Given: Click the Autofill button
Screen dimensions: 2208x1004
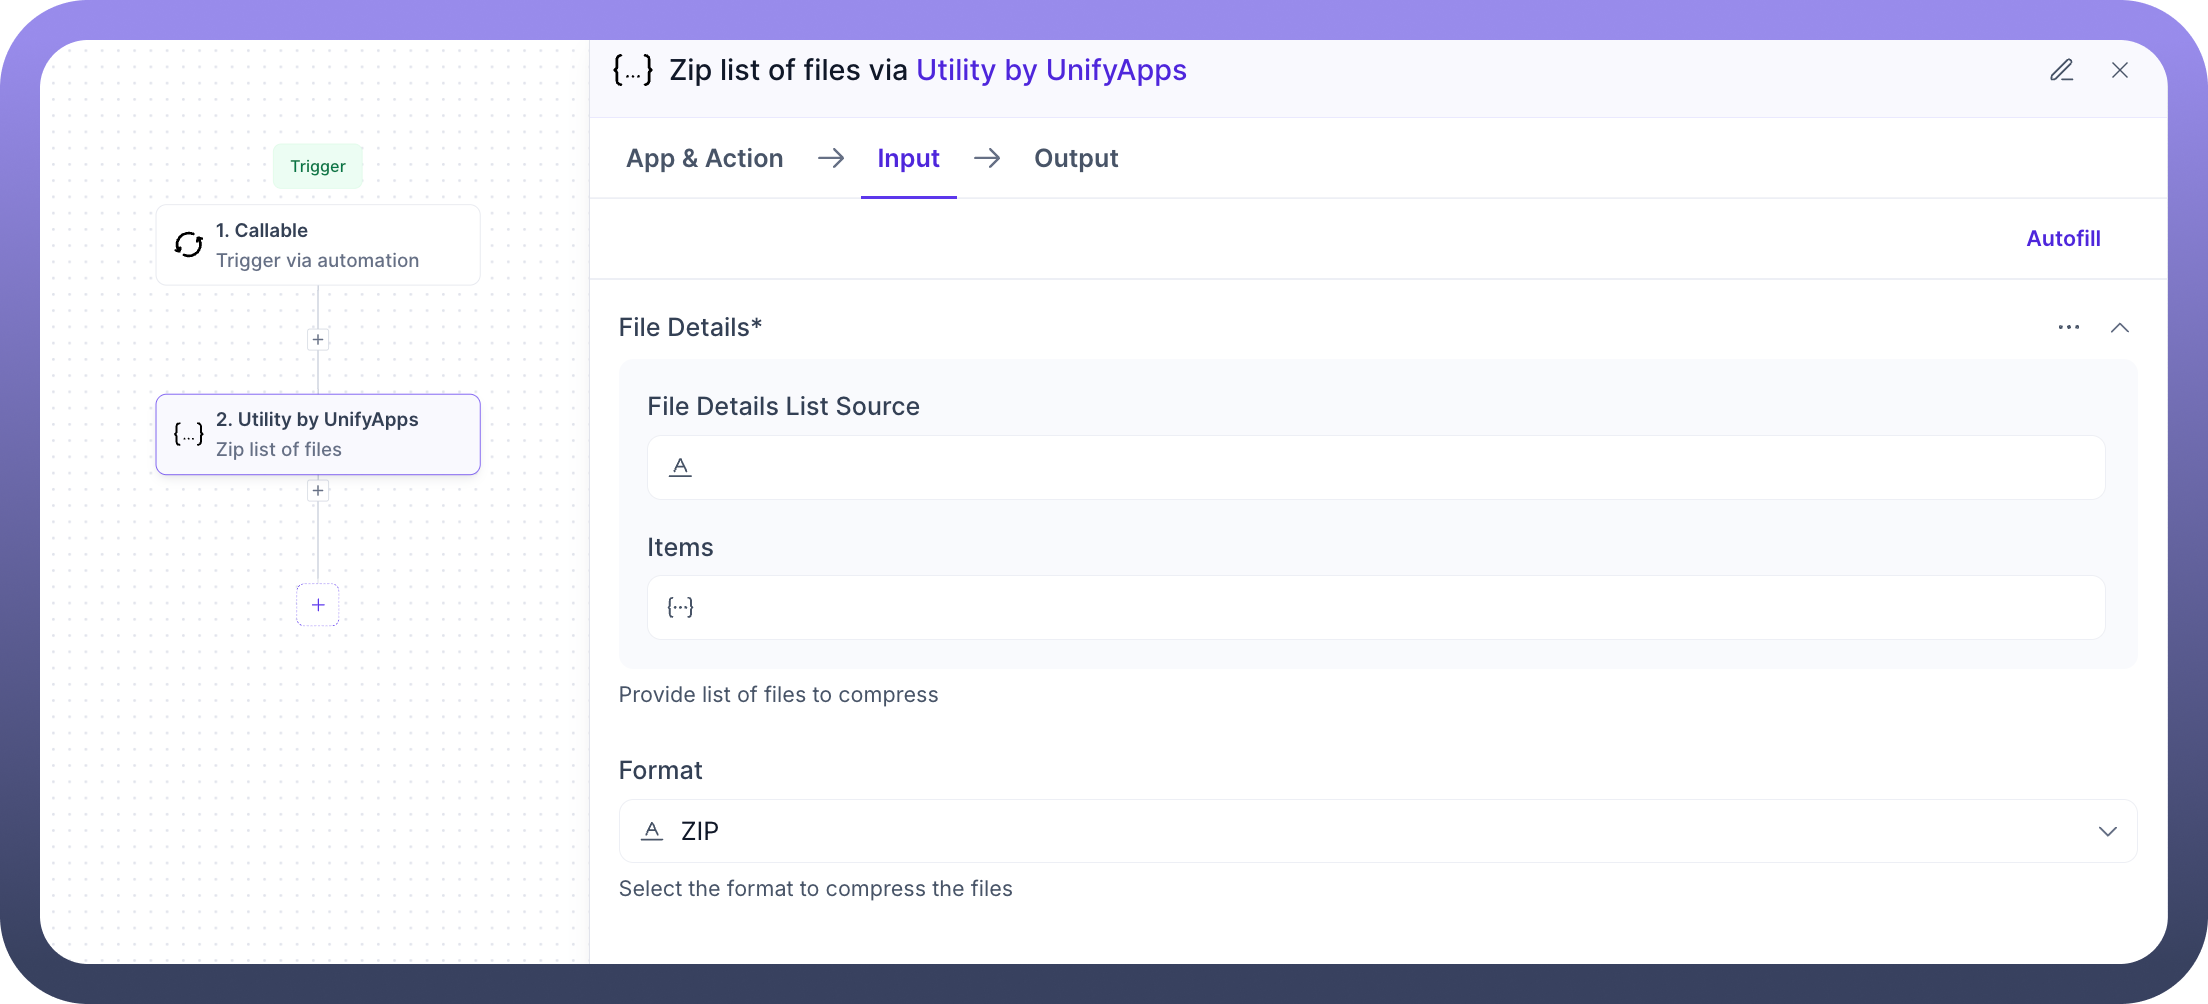Looking at the screenshot, I should [x=2063, y=238].
